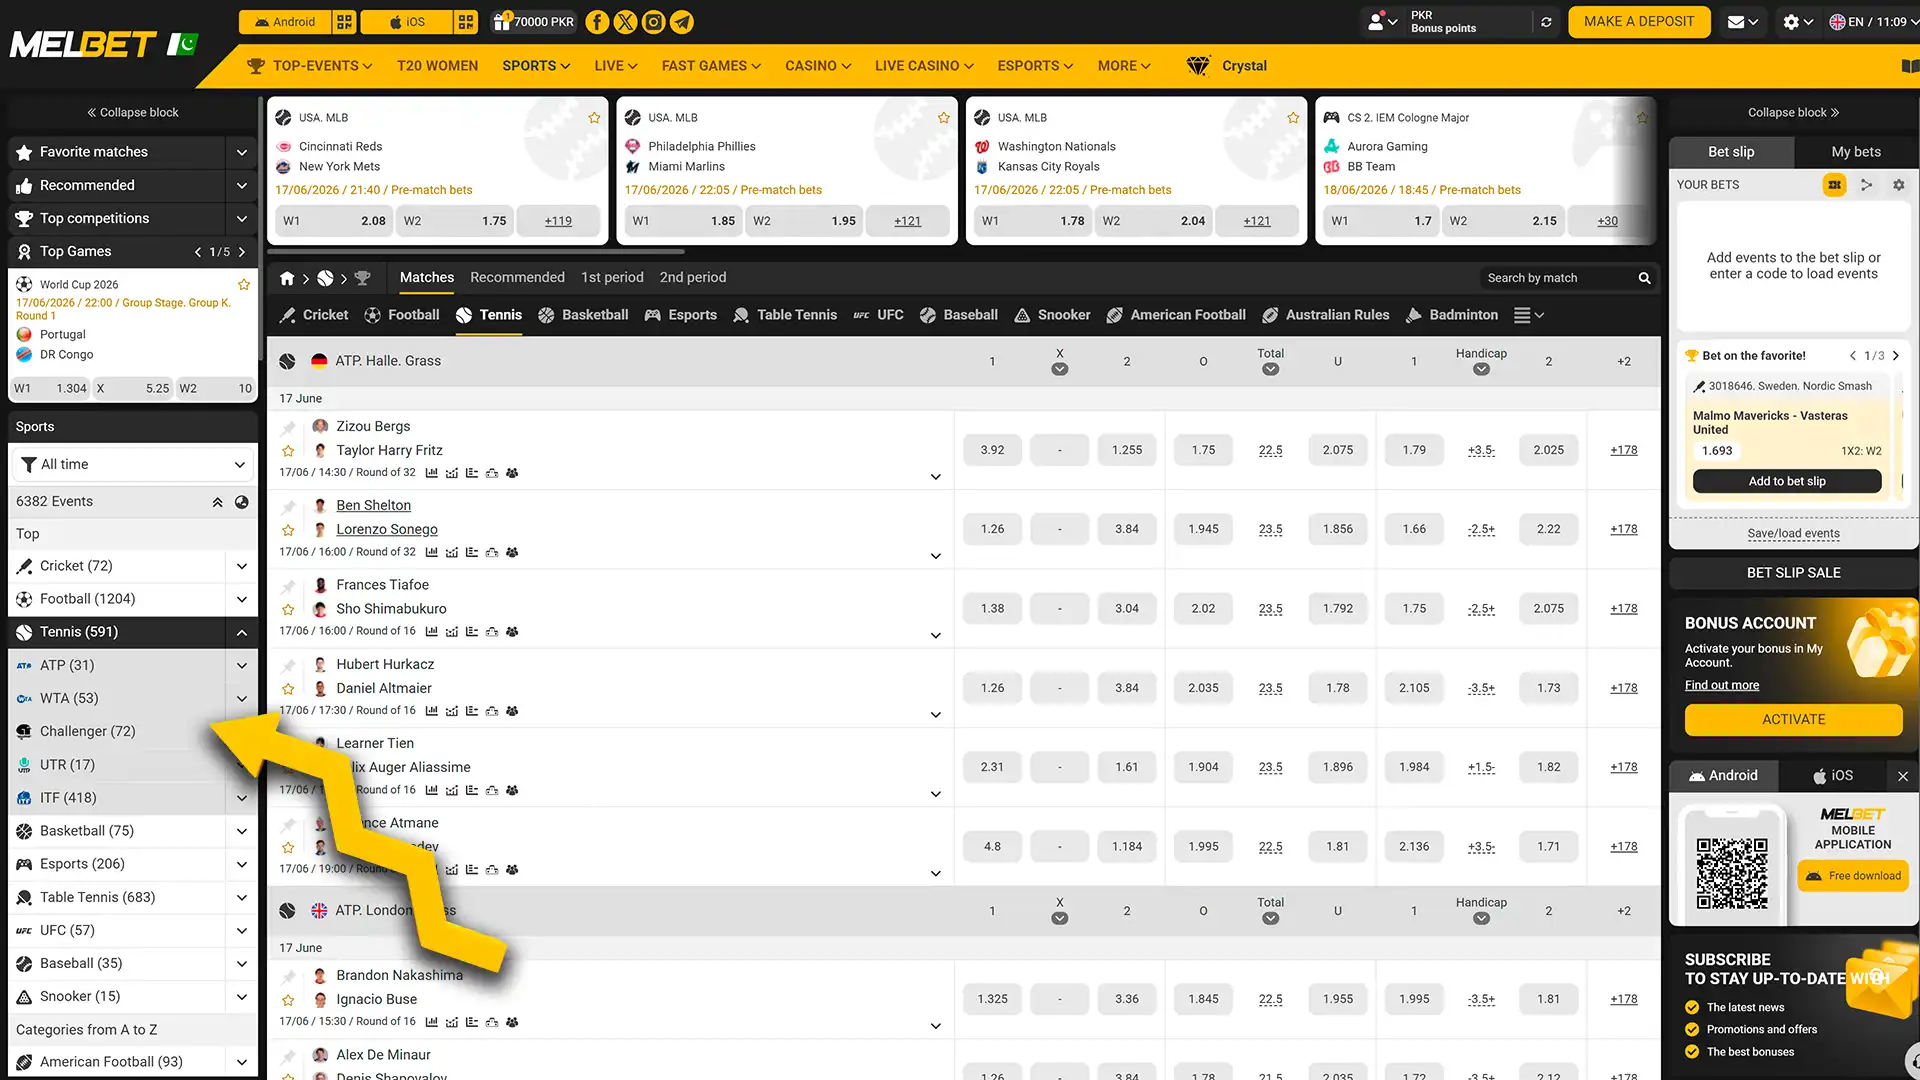The height and width of the screenshot is (1080, 1920).
Task: Open statistics chart icon for Zizou Bergs match
Action: [432, 473]
